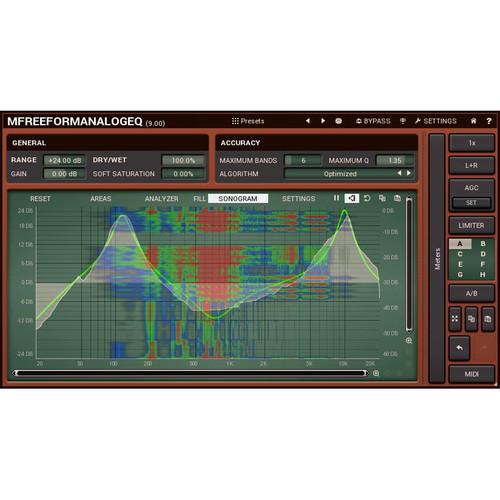Toggle the highlighted arrow-box icon in graph toolbar
Viewport: 500px width, 500px height.
(352, 198)
